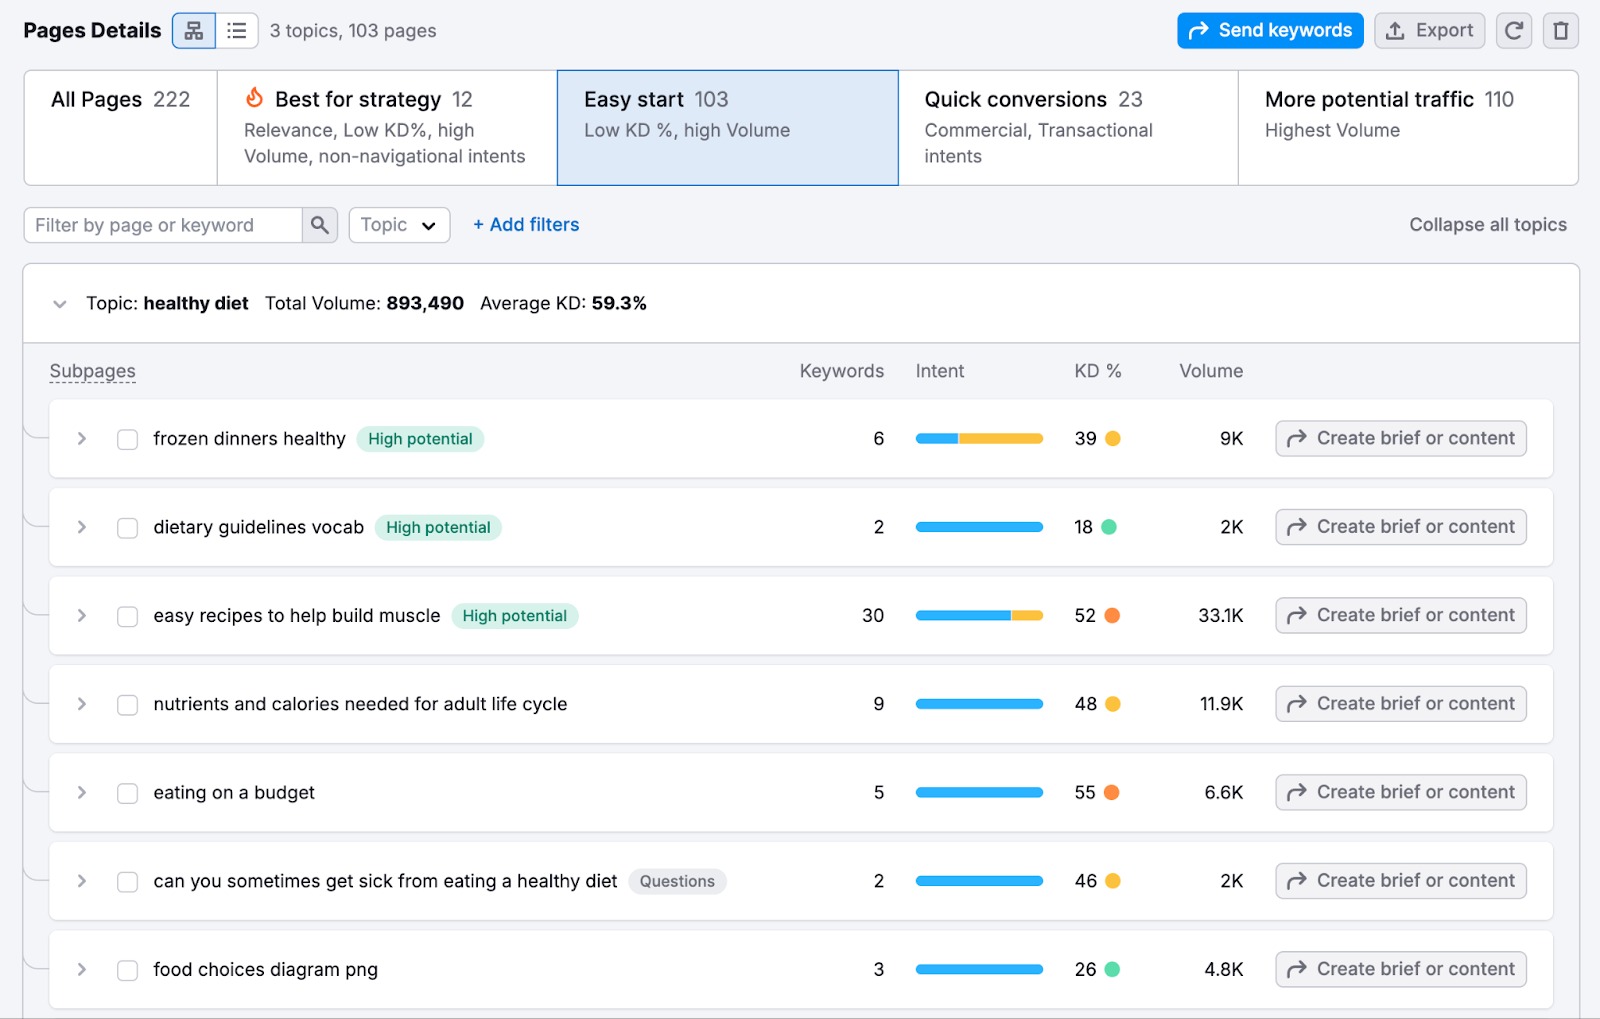Click the intent bar for frozen dinners healthy
Screen dimensions: 1600x1019
[x=979, y=438]
